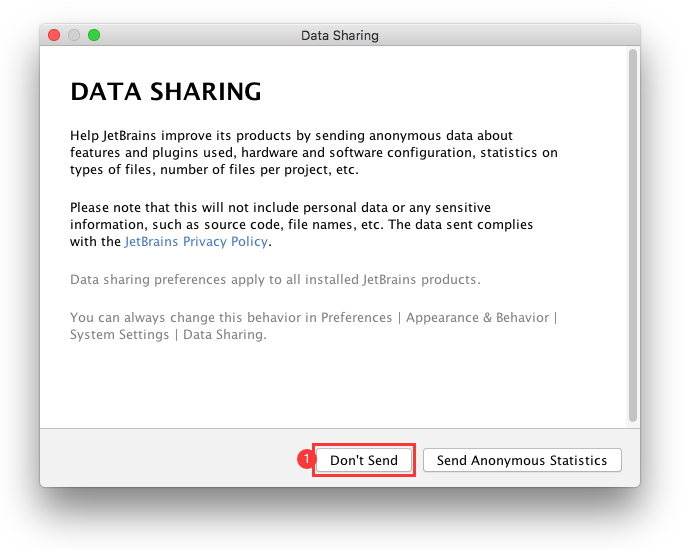Click the paragraph starting with Help JetBrains improve

[314, 152]
